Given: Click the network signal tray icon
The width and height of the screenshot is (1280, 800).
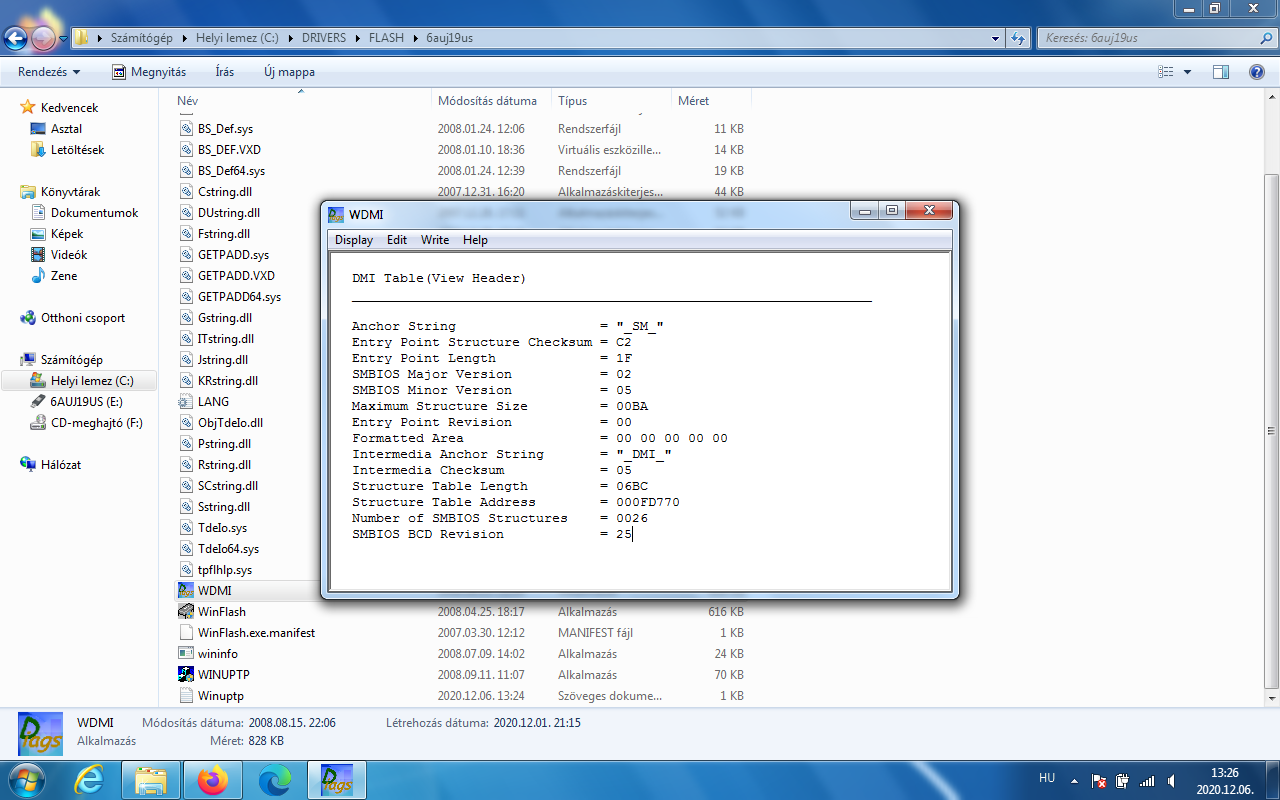Looking at the screenshot, I should (1148, 781).
